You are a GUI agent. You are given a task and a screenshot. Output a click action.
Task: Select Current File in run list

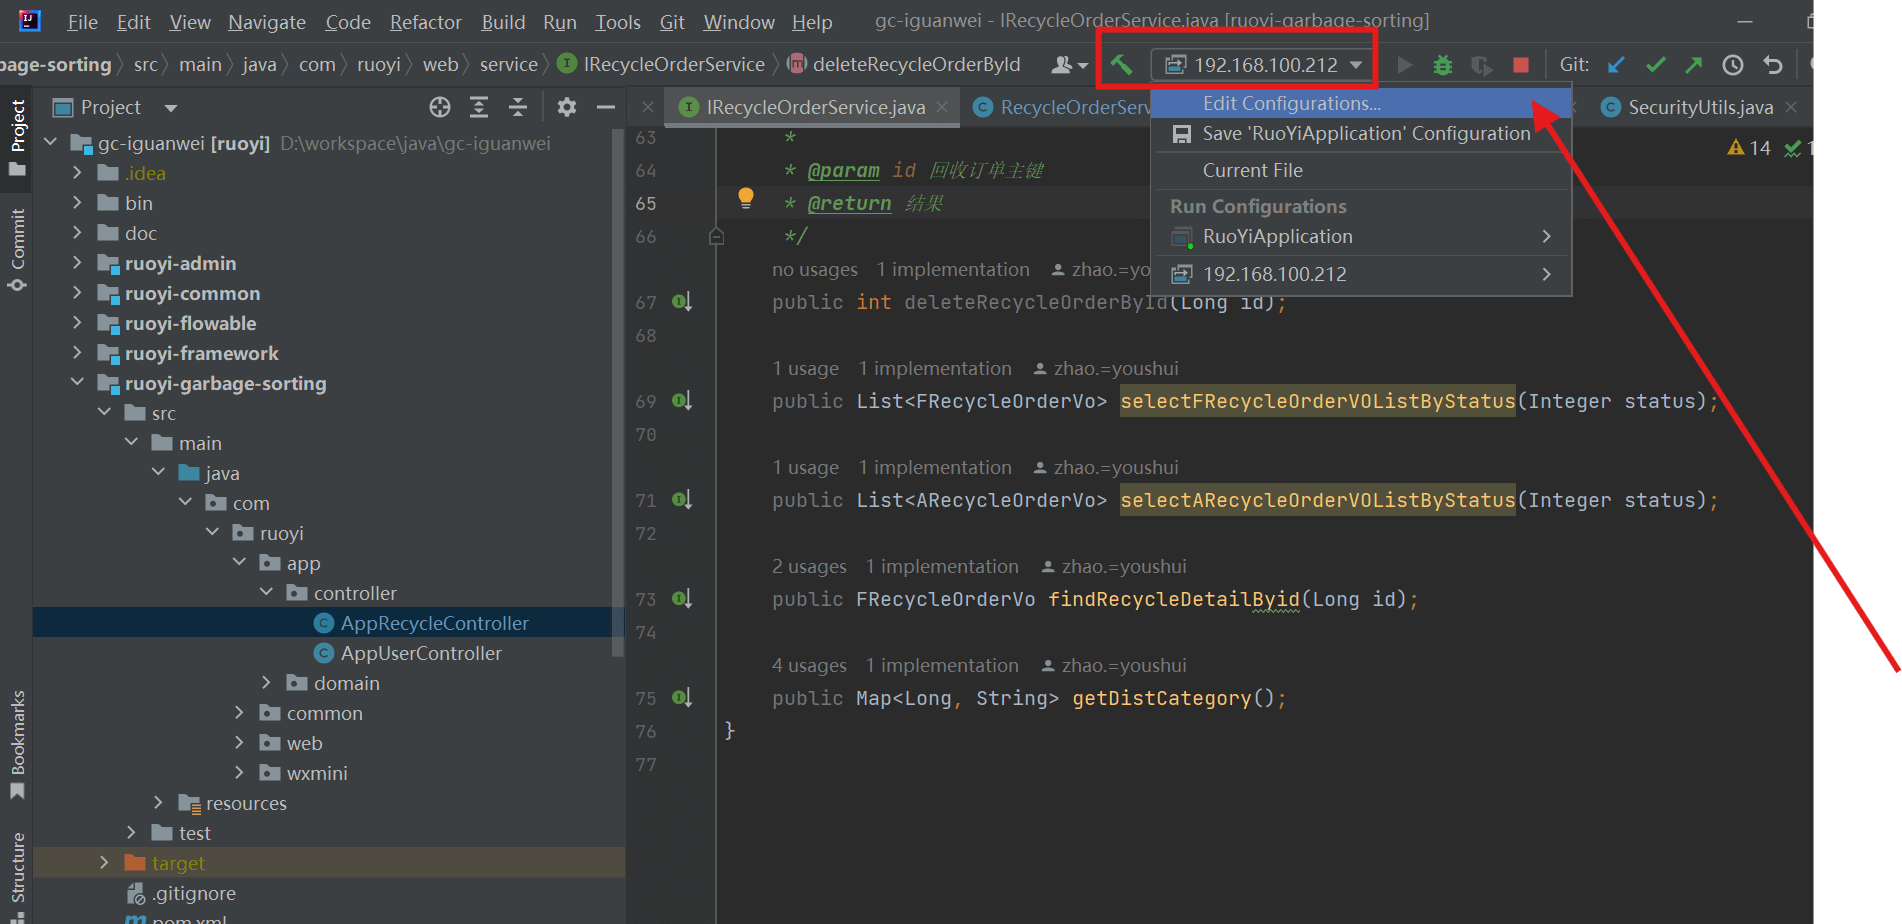[1362, 171]
